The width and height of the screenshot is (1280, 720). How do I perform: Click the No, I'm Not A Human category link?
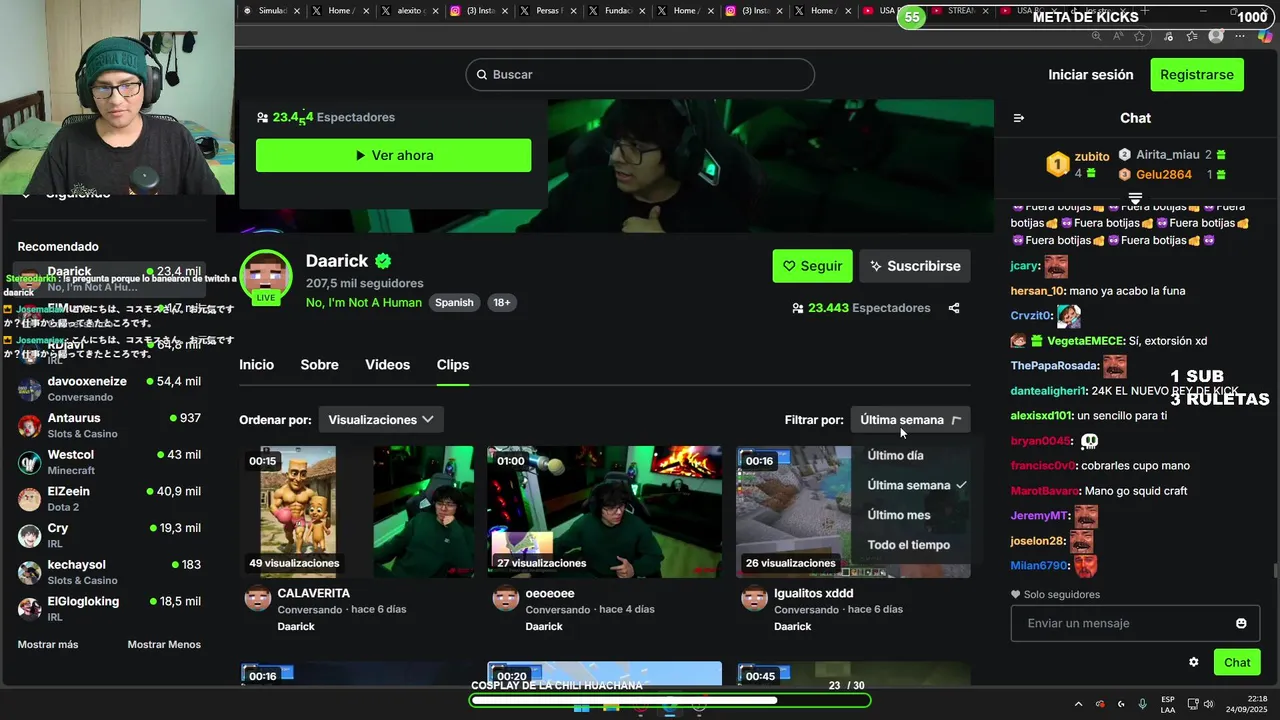[x=364, y=303]
